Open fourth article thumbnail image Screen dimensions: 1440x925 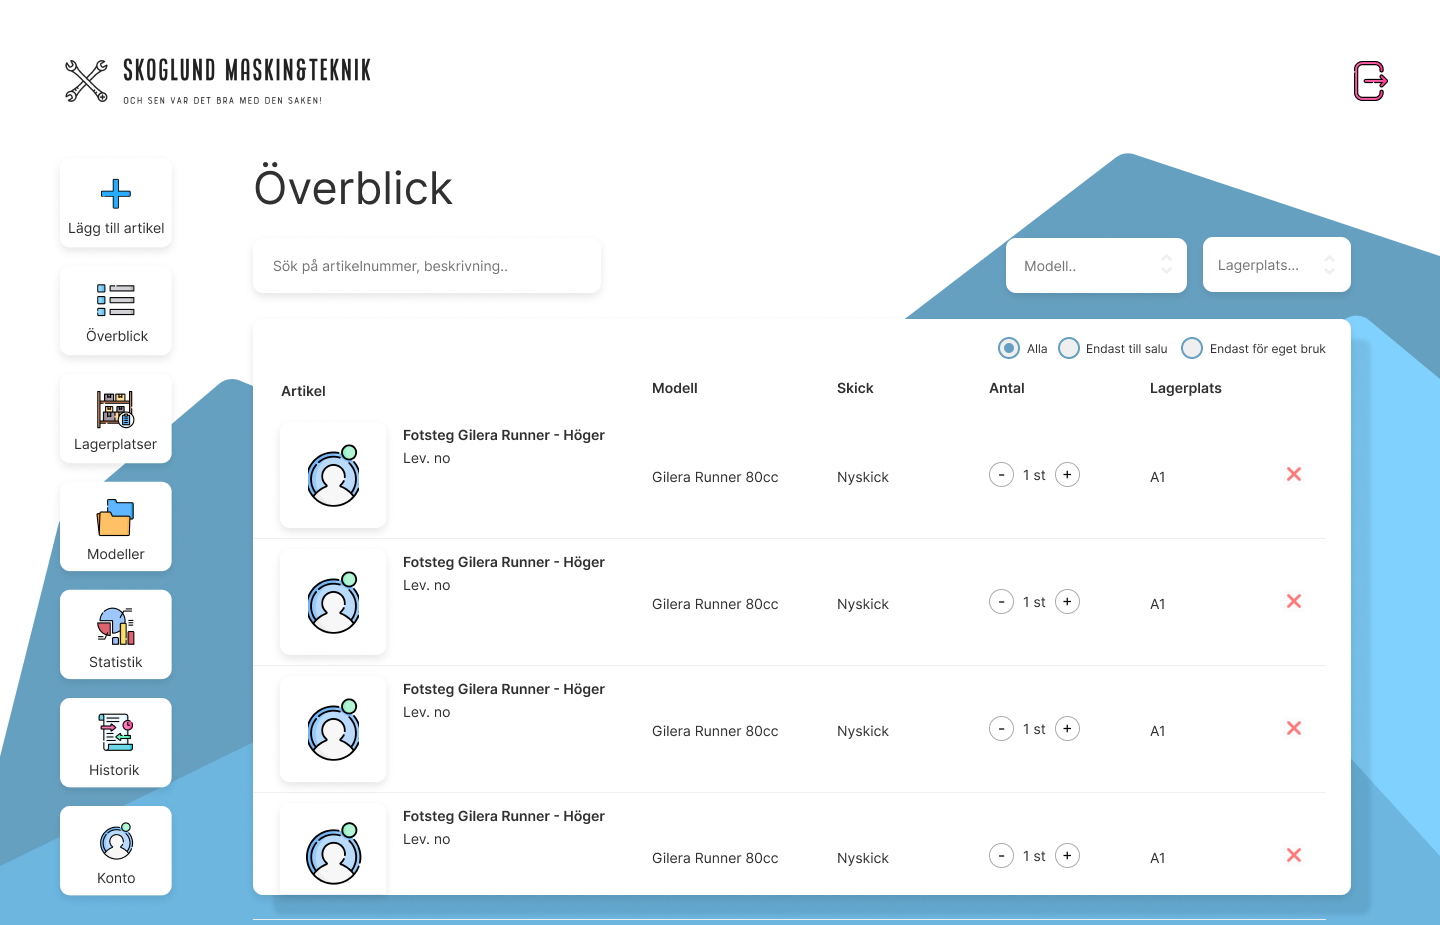(x=333, y=850)
